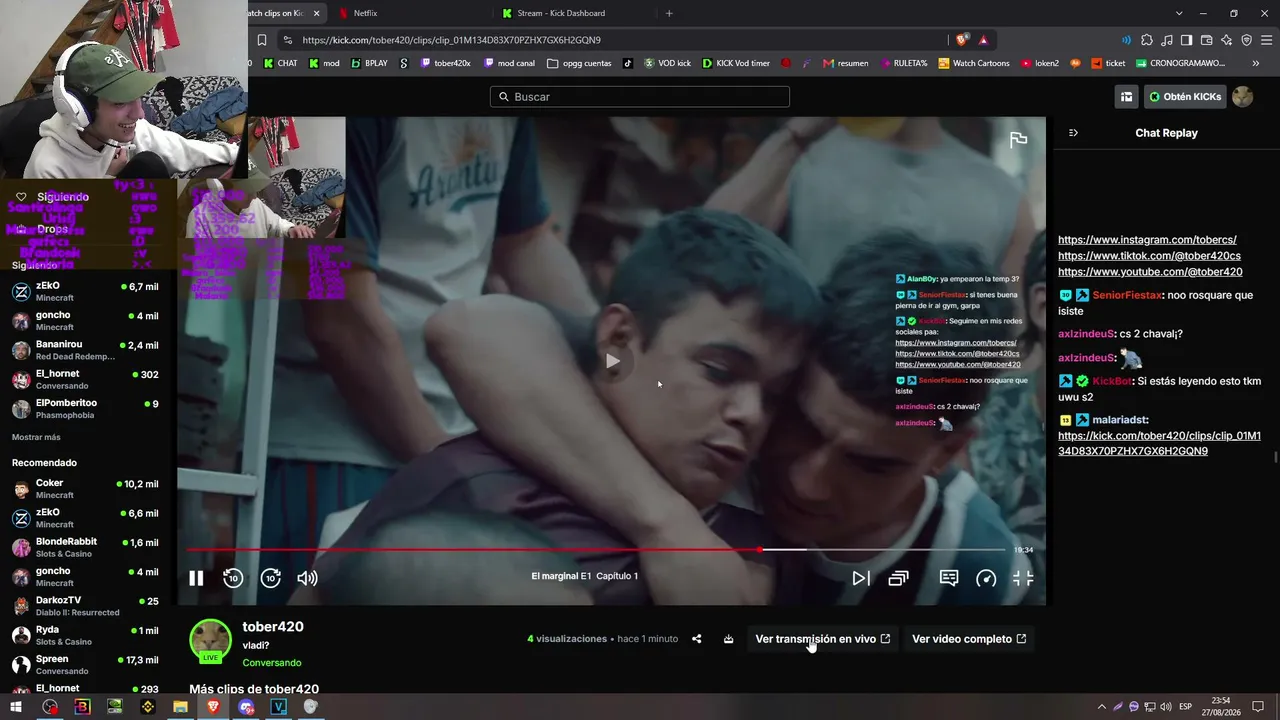The width and height of the screenshot is (1280, 720).
Task: Open the Watch Cartoons bookmark
Action: click(973, 63)
